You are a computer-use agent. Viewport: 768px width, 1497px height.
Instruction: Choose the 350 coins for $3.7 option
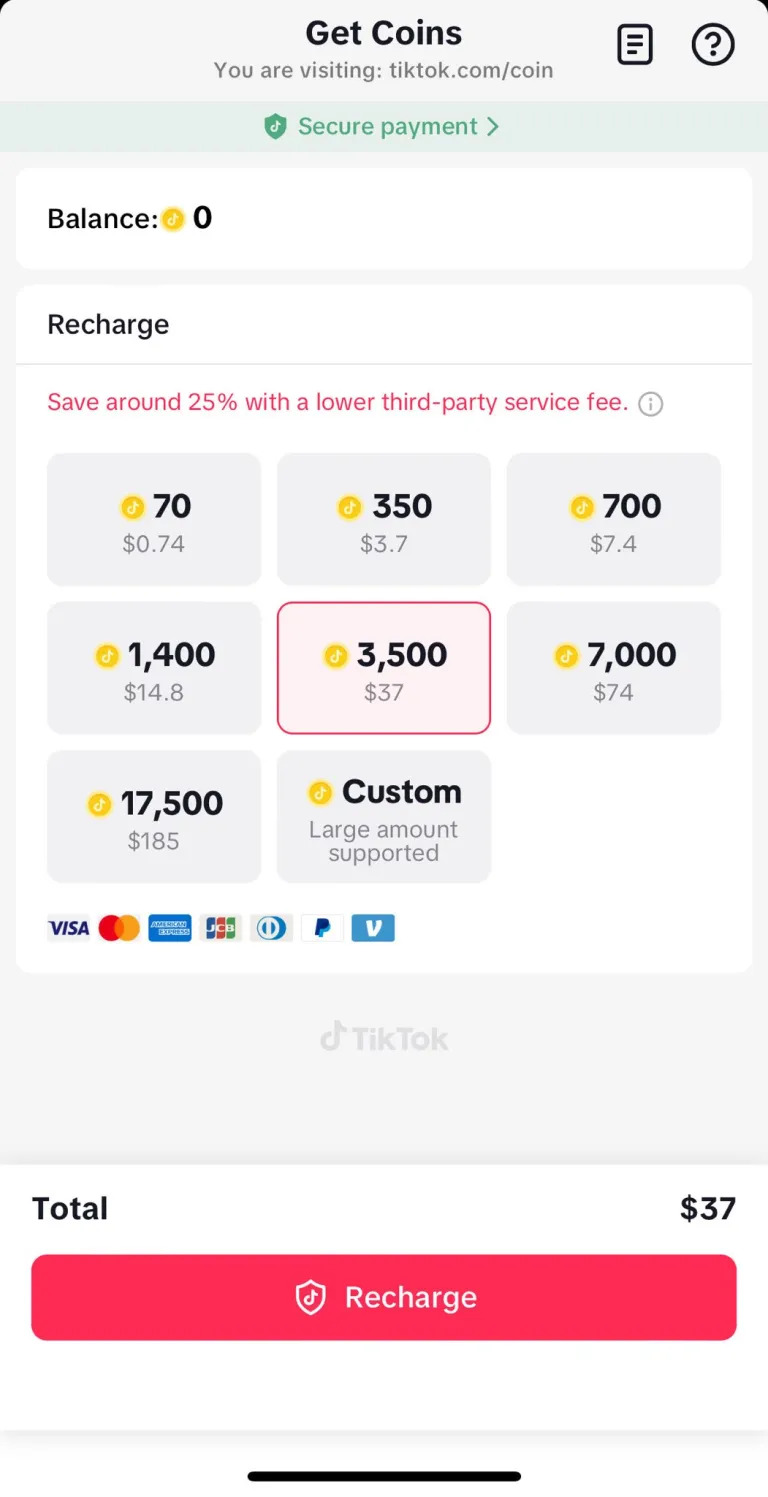pos(384,519)
